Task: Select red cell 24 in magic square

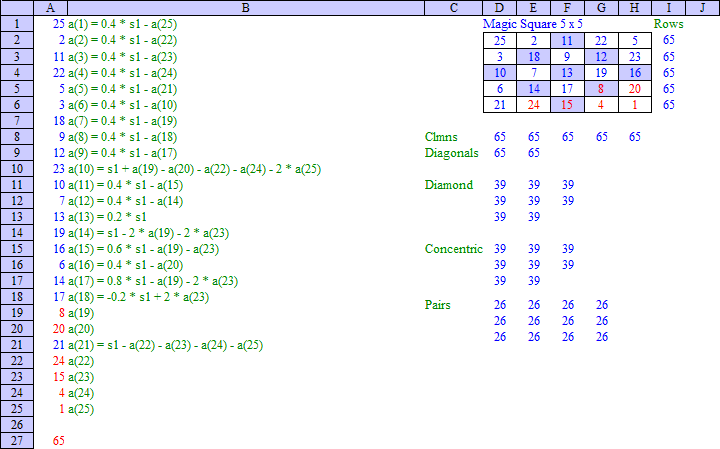Action: (534, 105)
